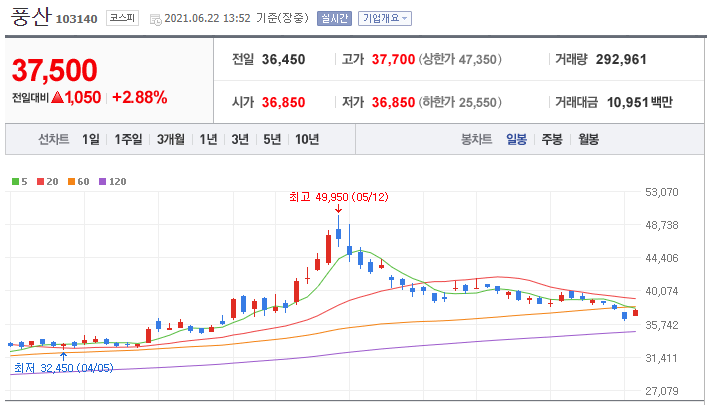The width and height of the screenshot is (707, 405).
Task: Select the 10년 line chart tab
Action: click(307, 139)
